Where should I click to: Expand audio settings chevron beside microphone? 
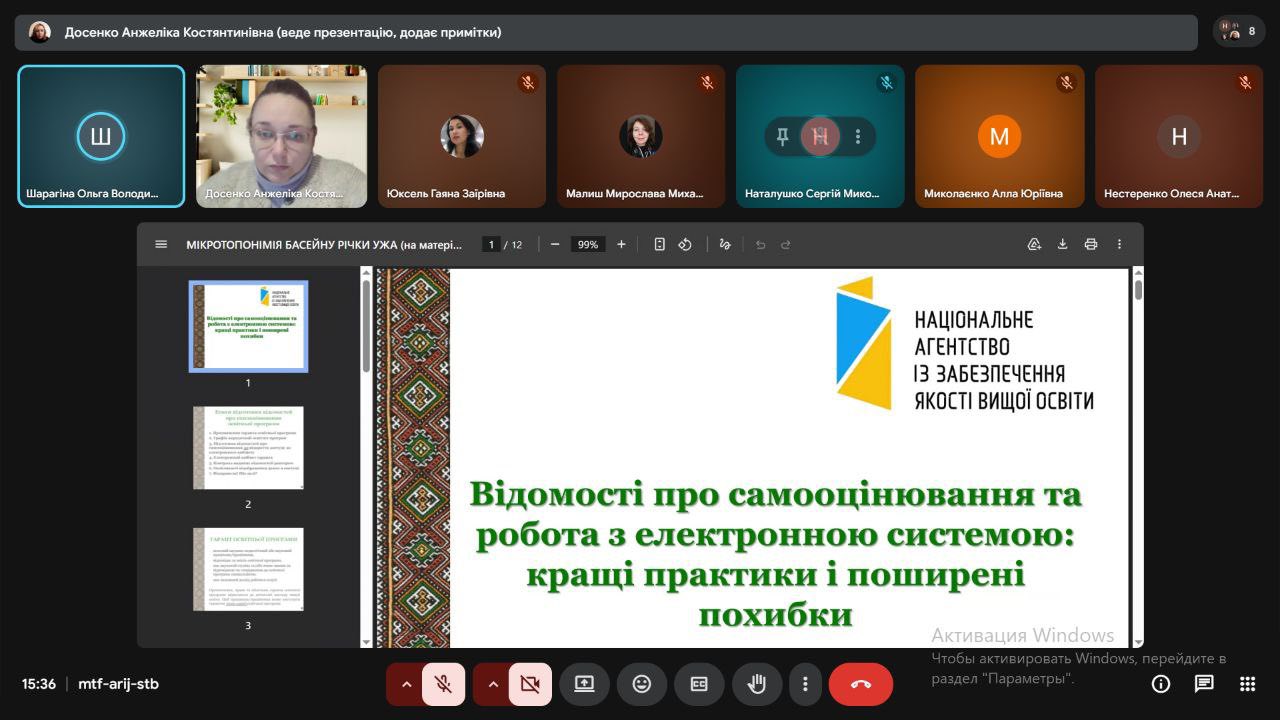406,684
